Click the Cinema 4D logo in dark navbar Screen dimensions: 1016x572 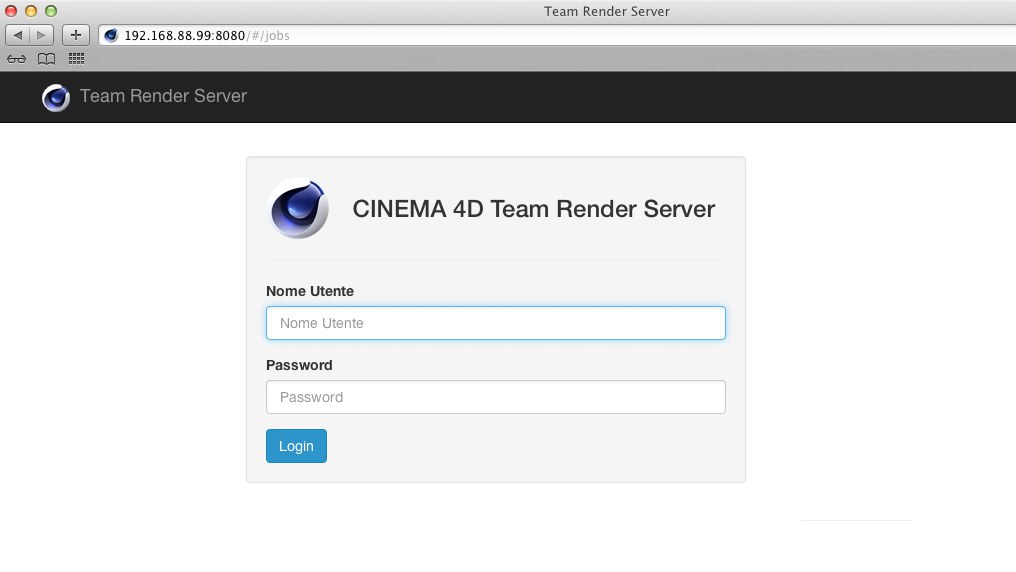(56, 98)
